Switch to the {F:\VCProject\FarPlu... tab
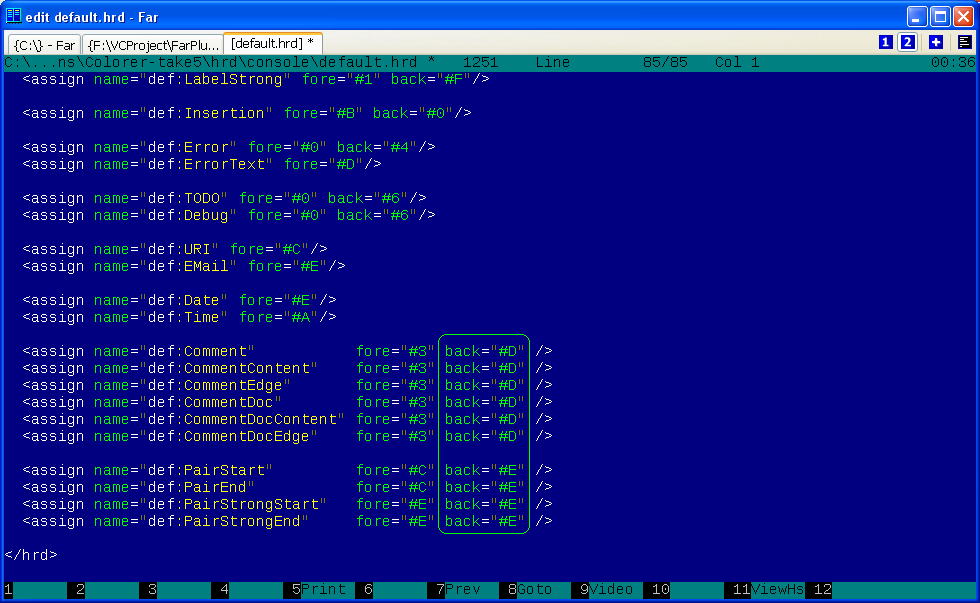The height and width of the screenshot is (603, 980). point(151,45)
